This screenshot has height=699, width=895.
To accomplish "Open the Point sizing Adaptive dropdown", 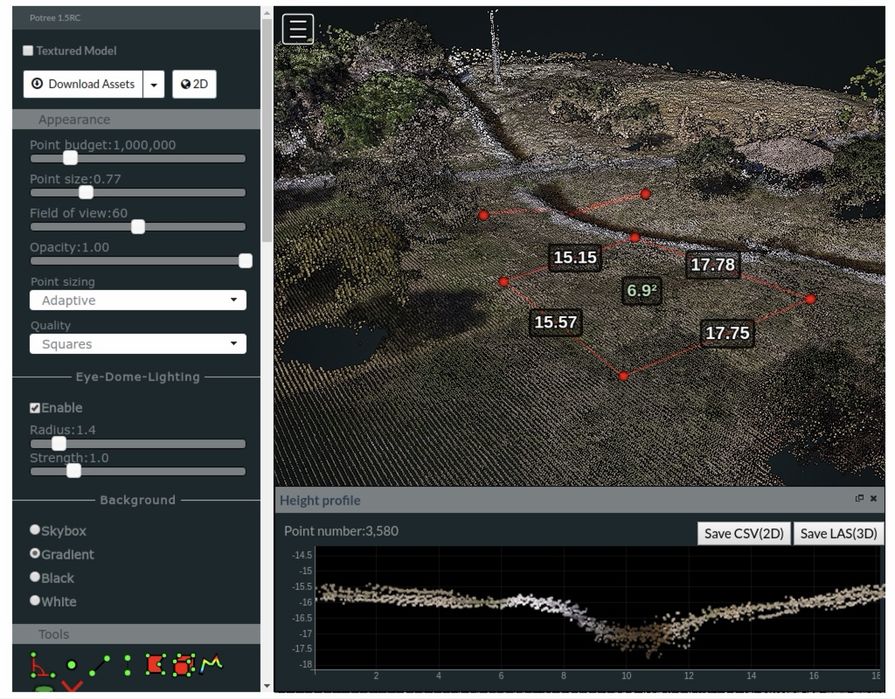I will tap(138, 300).
